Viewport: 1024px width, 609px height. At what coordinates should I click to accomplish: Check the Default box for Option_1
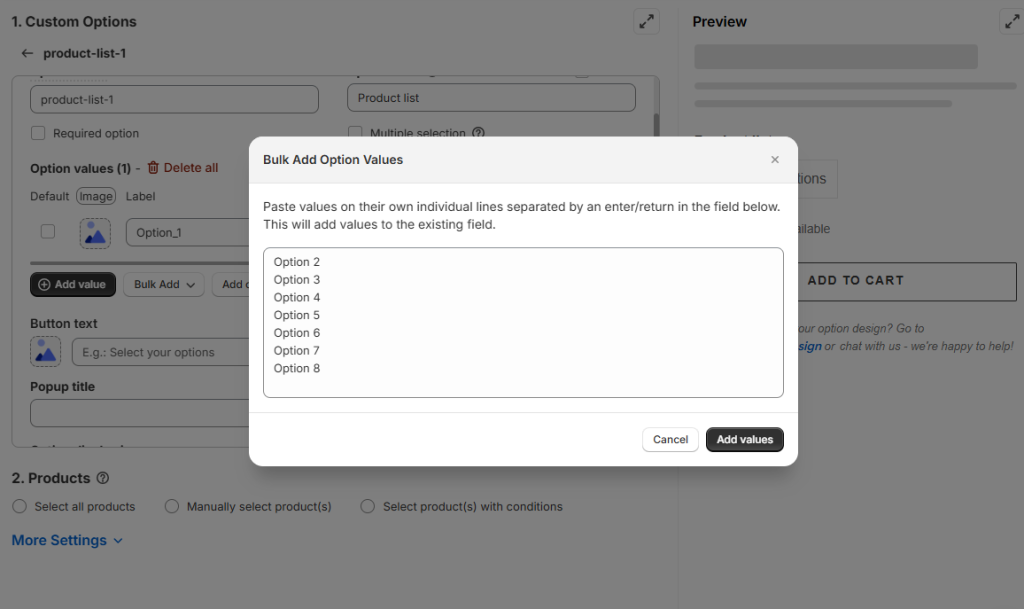coord(47,232)
